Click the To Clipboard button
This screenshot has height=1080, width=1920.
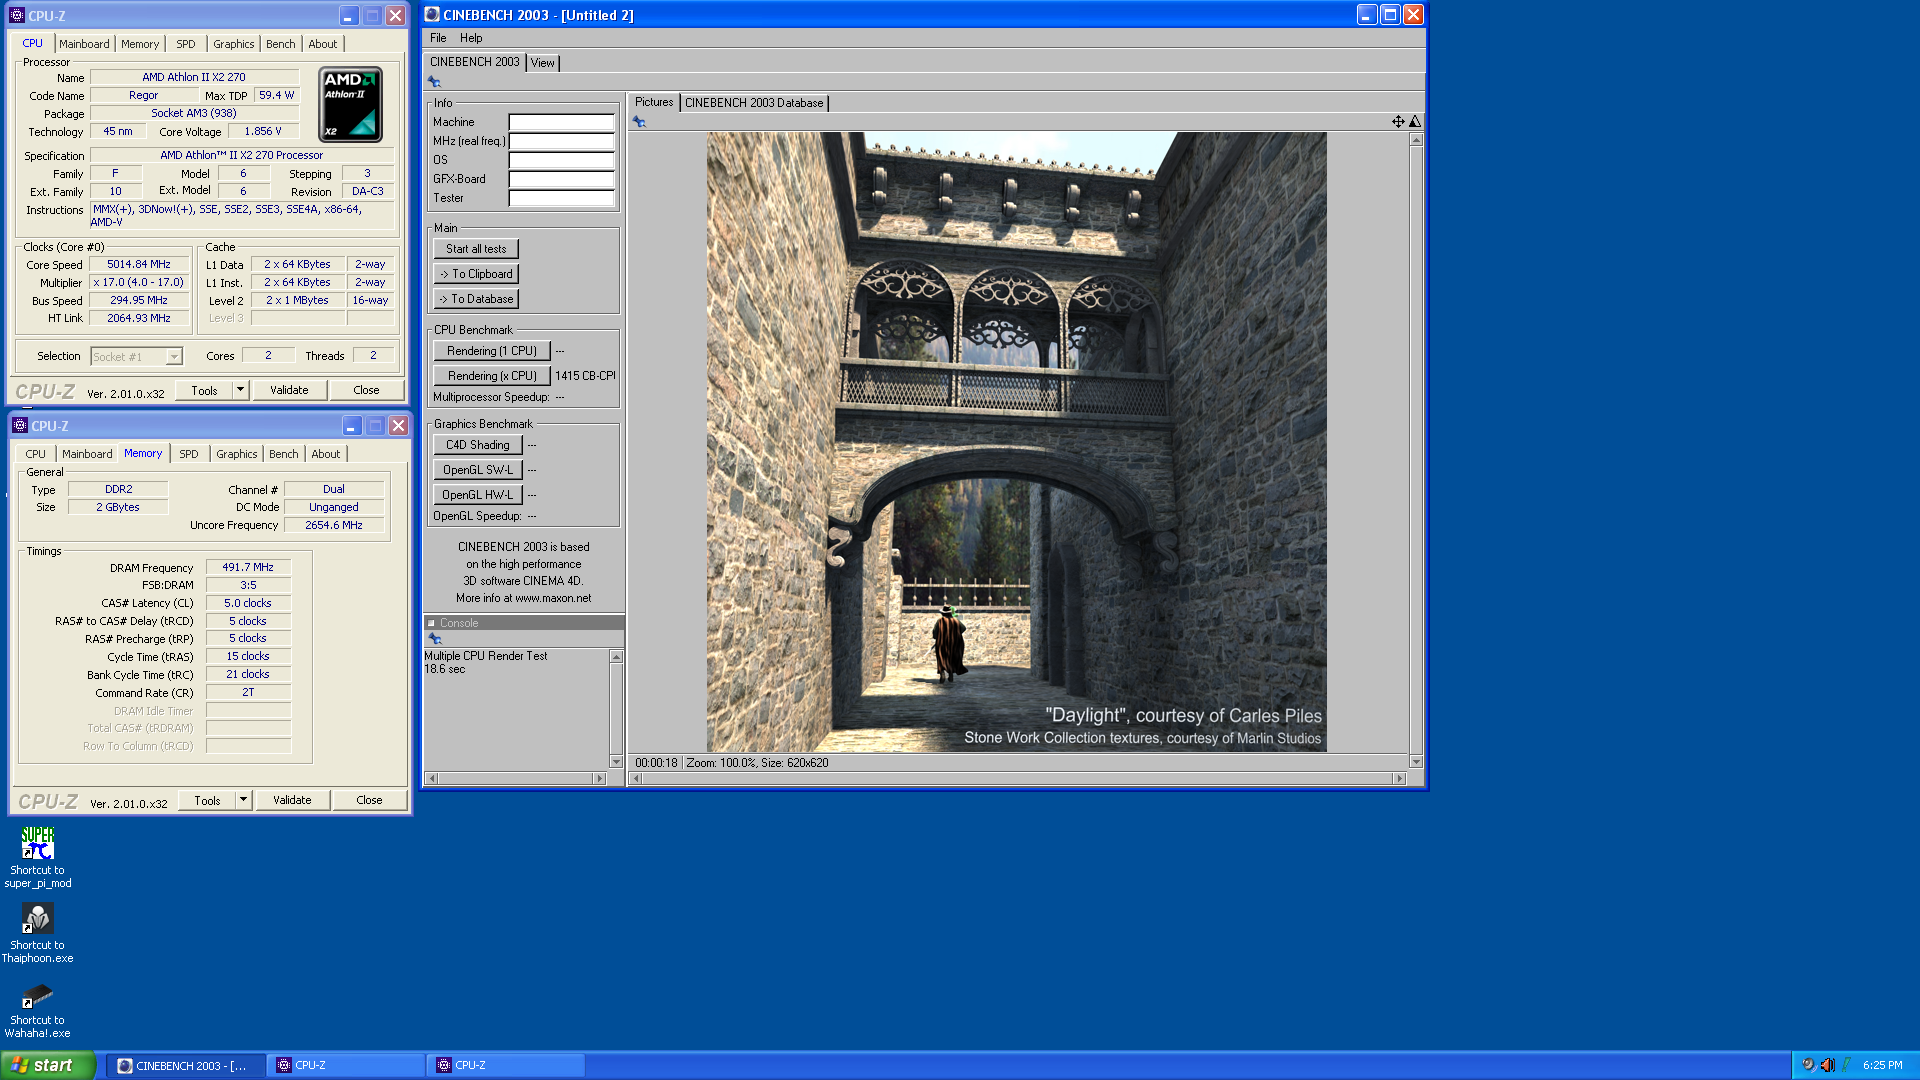(476, 274)
